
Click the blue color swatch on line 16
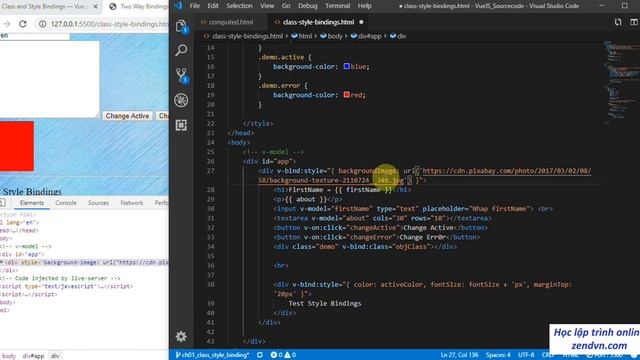347,66
